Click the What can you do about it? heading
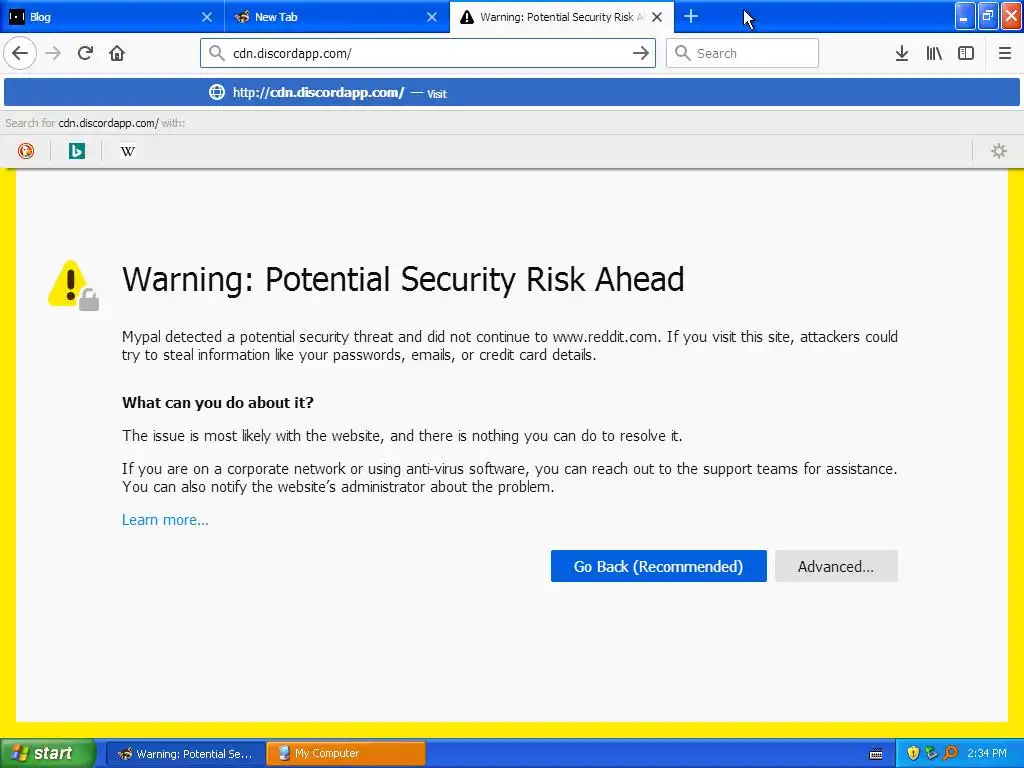The height and width of the screenshot is (768, 1024). coord(217,402)
